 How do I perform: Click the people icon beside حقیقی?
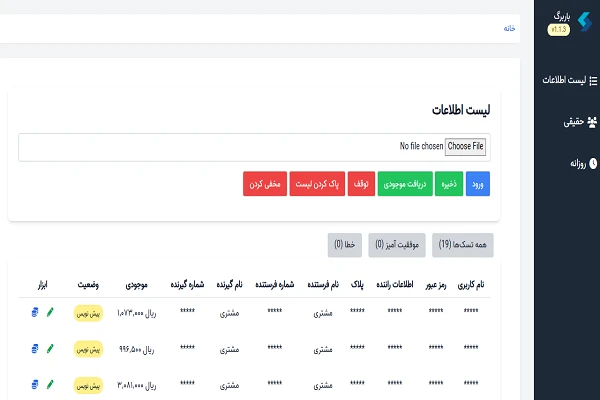[591, 122]
